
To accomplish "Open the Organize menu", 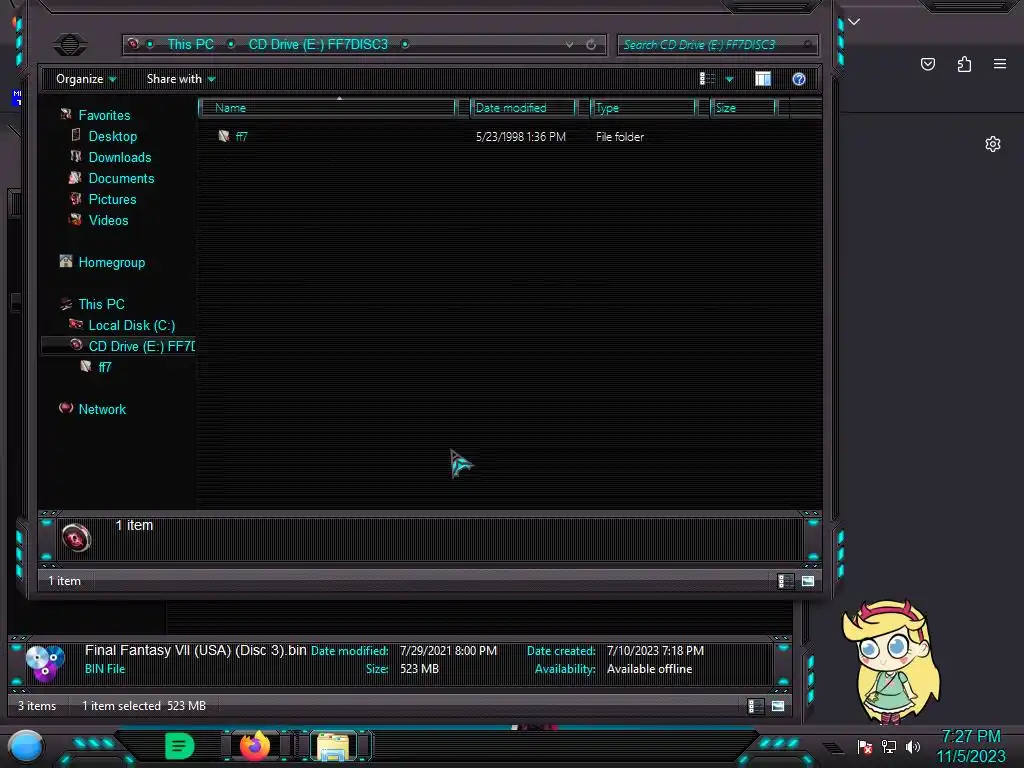I will pyautogui.click(x=86, y=79).
